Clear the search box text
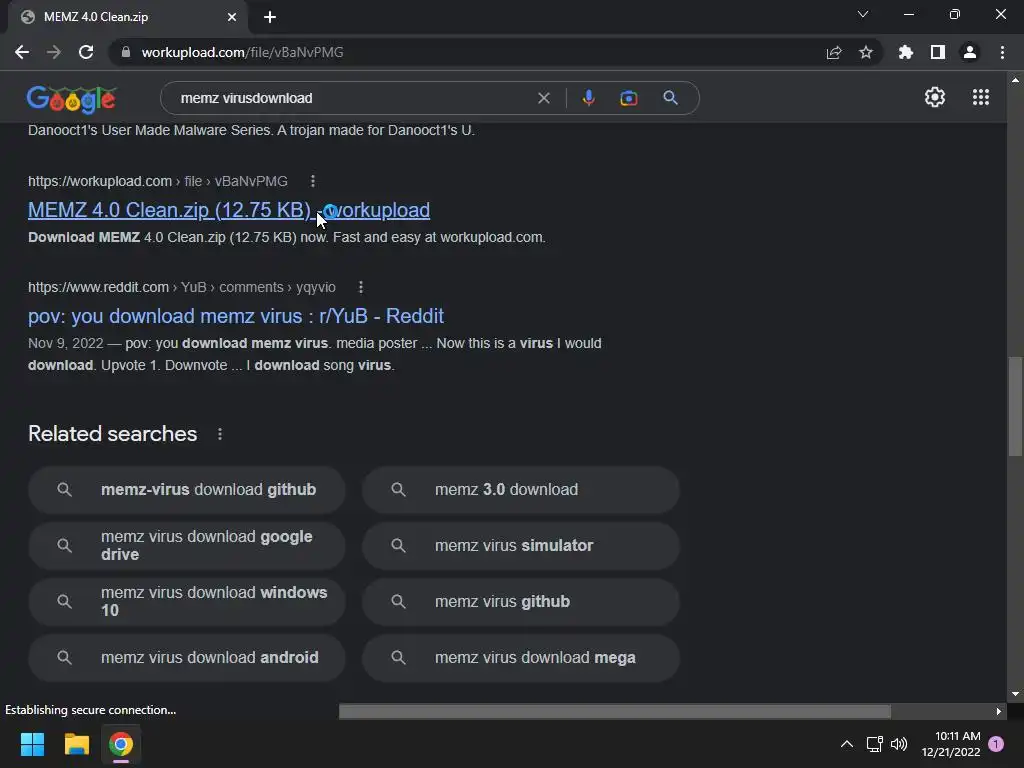Screen dimensions: 1024x768 tap(543, 98)
